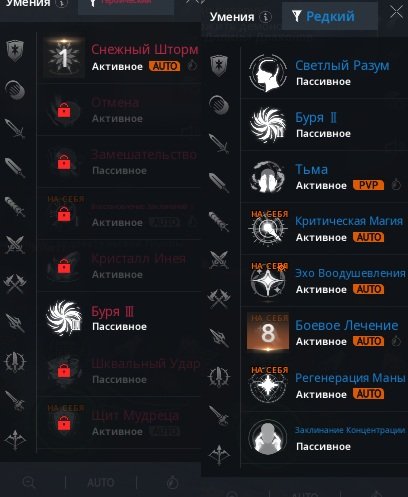Open the Буря II passive skill icon
This screenshot has height=497, width=408.
pyautogui.click(x=268, y=125)
